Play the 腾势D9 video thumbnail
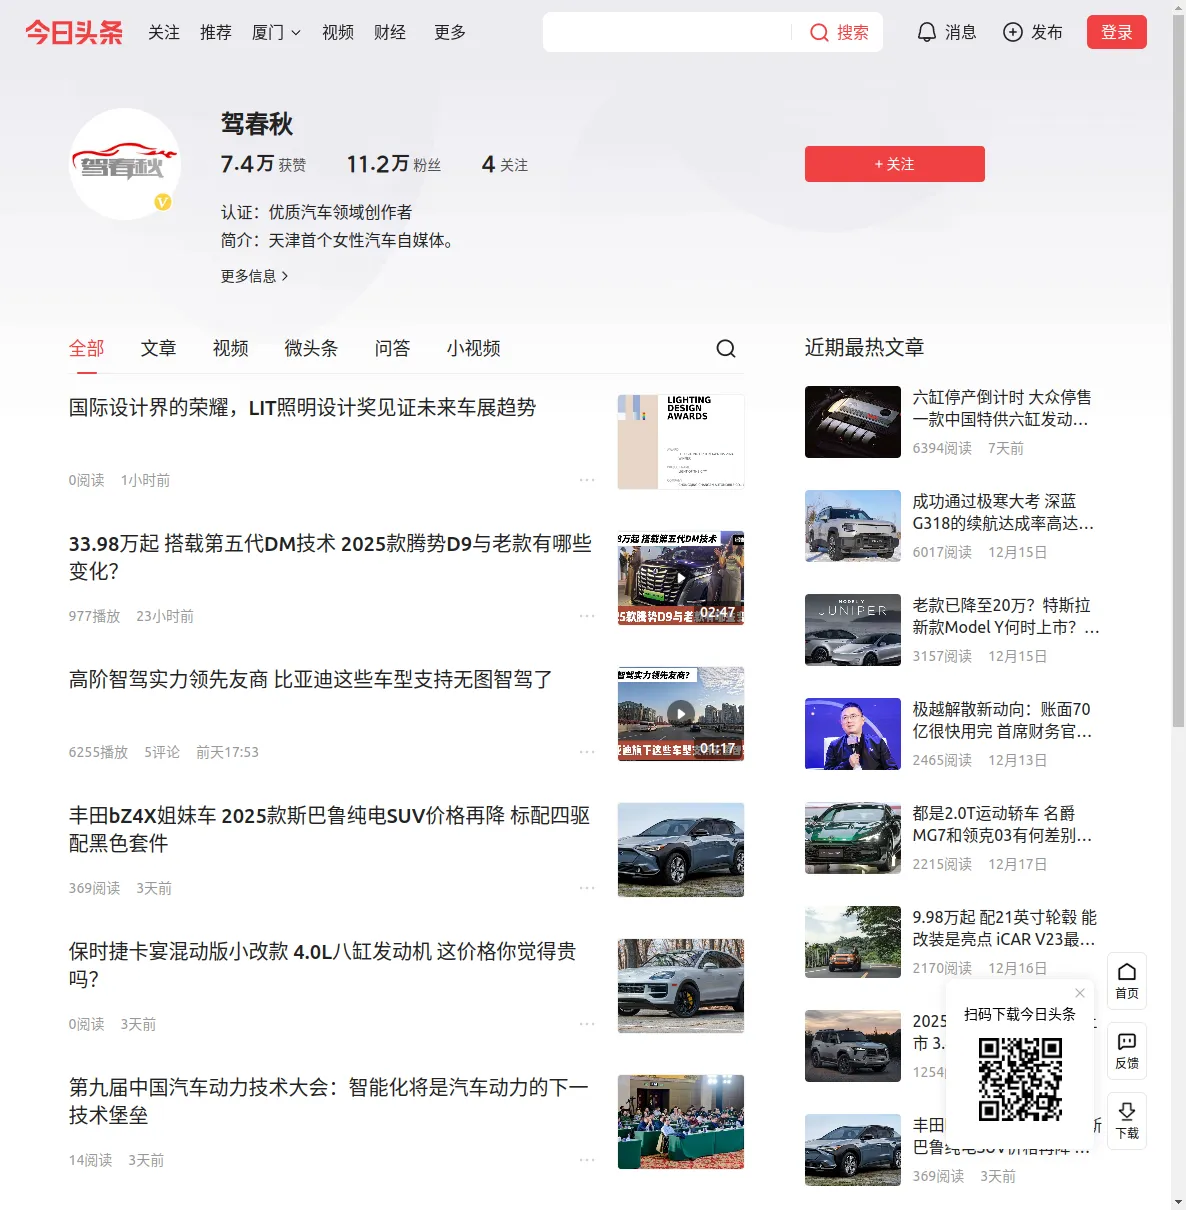 [681, 578]
